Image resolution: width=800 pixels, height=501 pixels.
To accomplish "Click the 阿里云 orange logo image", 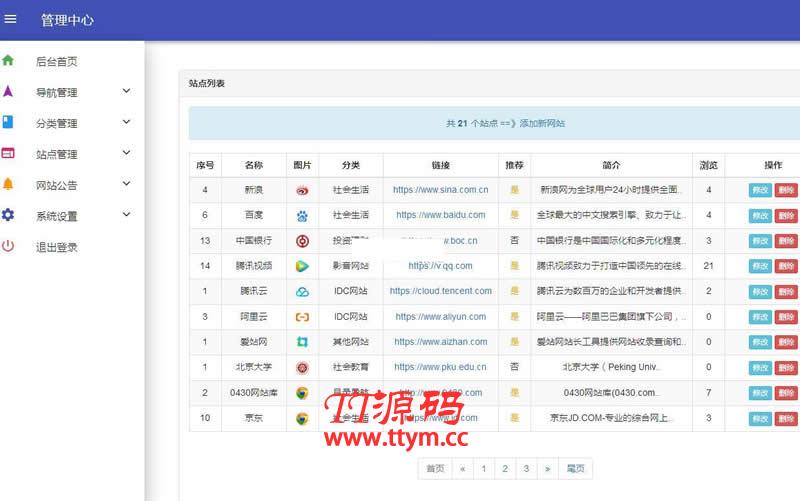I will [x=302, y=317].
